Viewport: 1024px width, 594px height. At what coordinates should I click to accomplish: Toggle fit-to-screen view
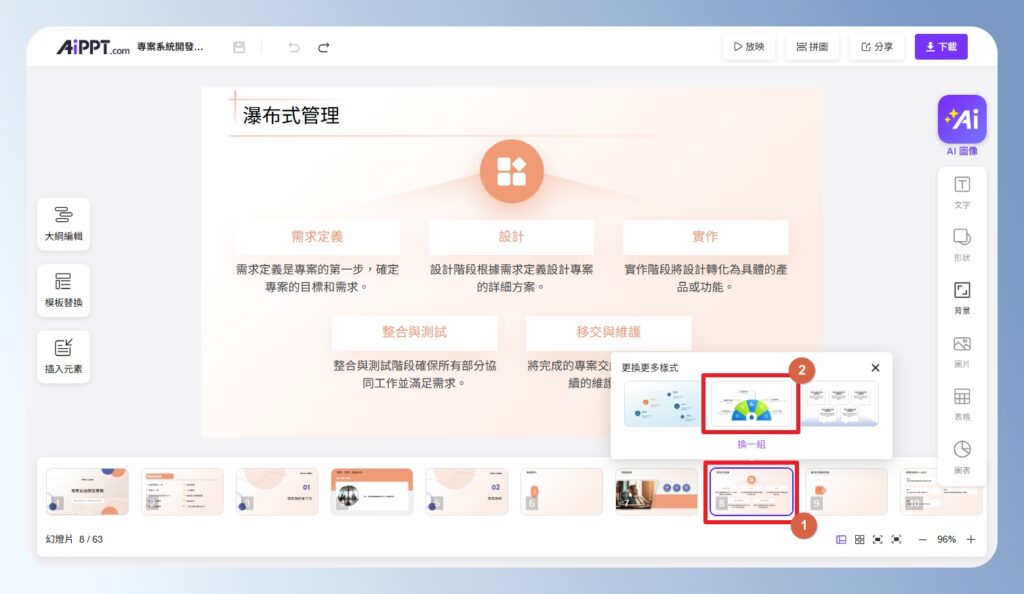(x=880, y=539)
